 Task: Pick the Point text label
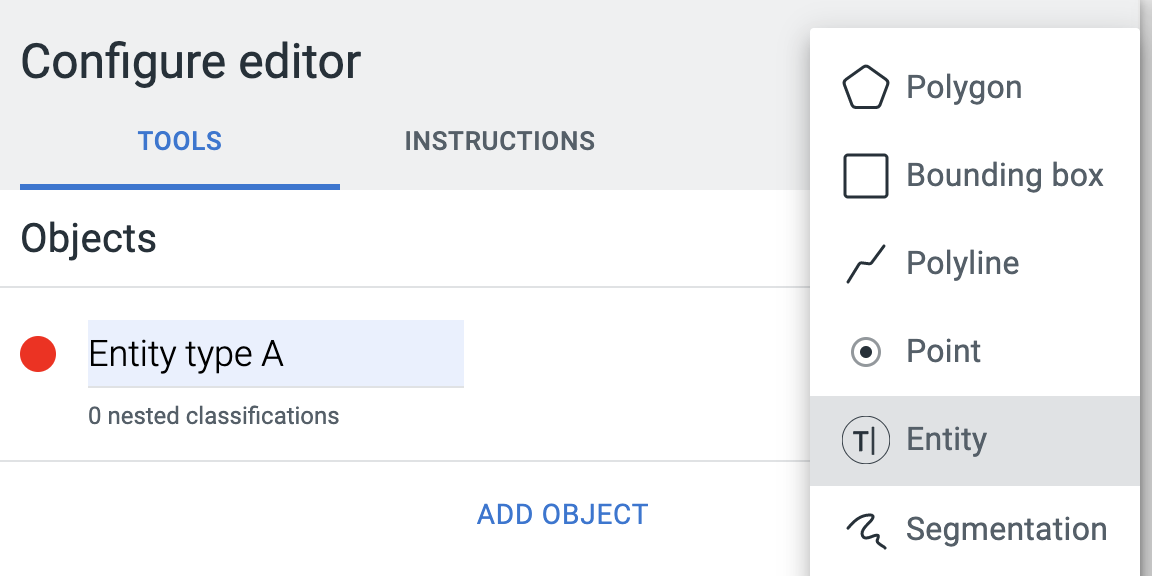(943, 351)
